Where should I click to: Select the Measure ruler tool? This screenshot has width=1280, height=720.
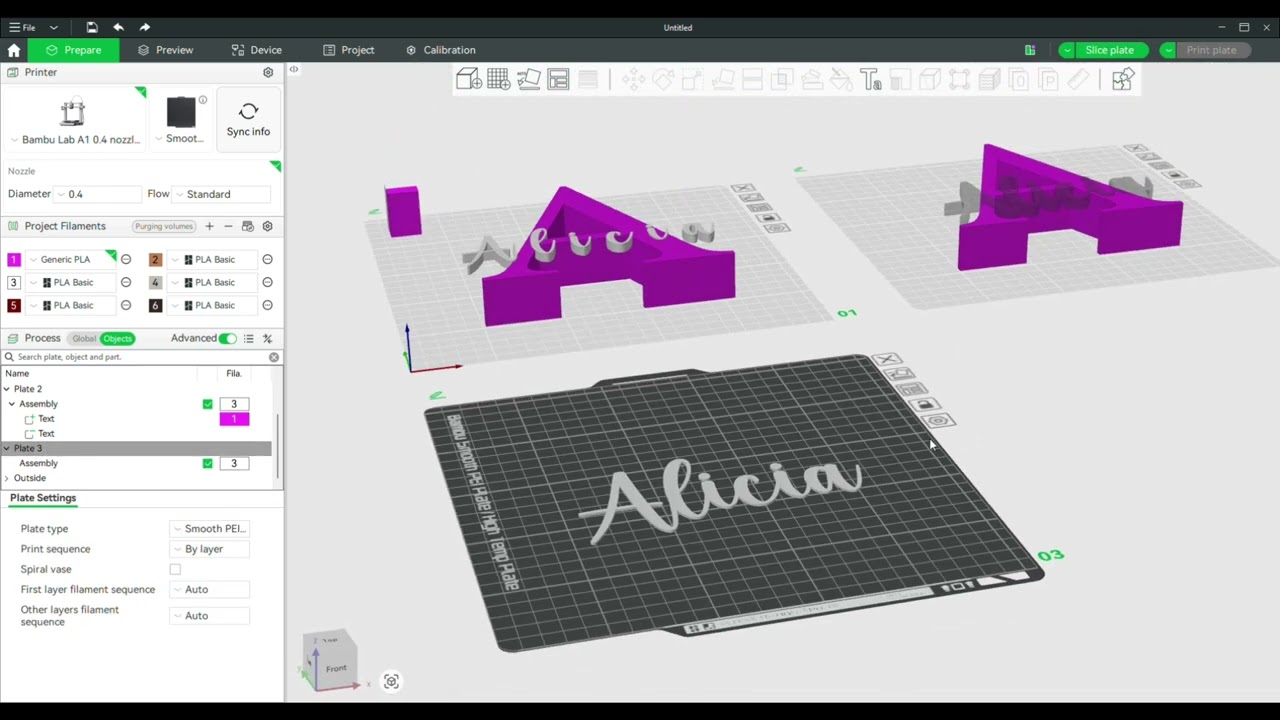coord(1078,80)
